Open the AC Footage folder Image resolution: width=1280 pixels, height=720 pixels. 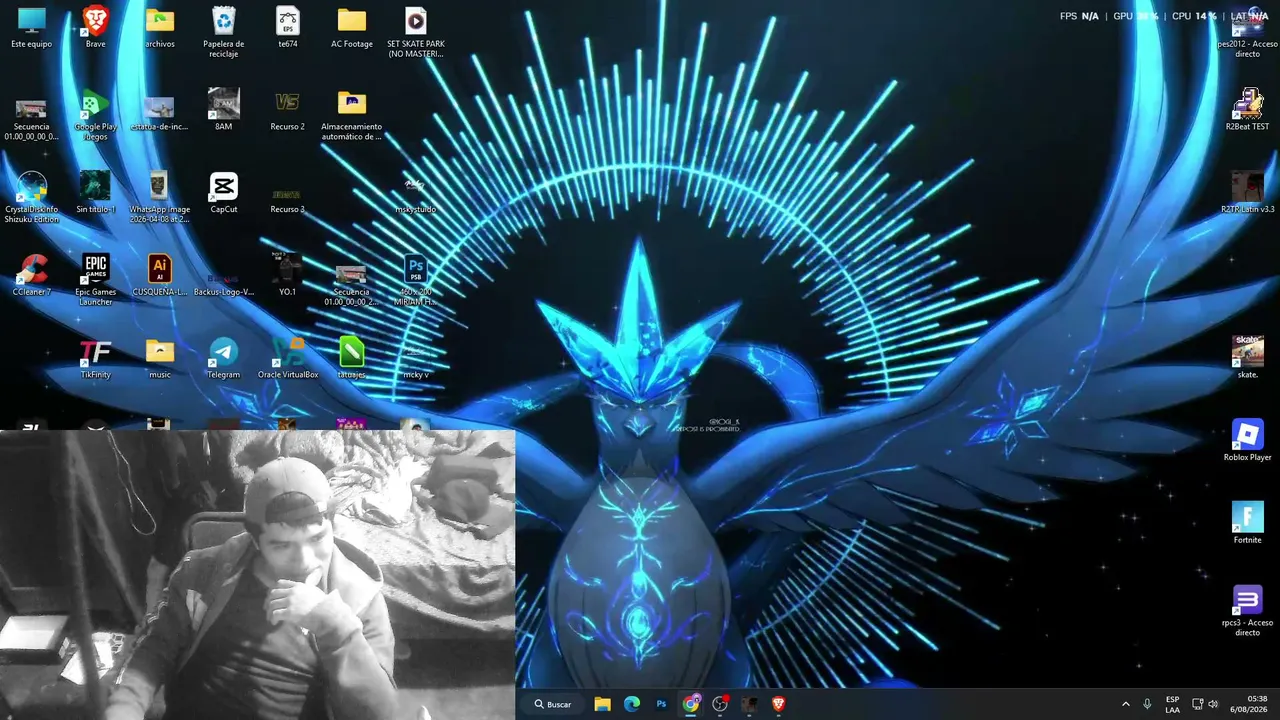pyautogui.click(x=351, y=28)
